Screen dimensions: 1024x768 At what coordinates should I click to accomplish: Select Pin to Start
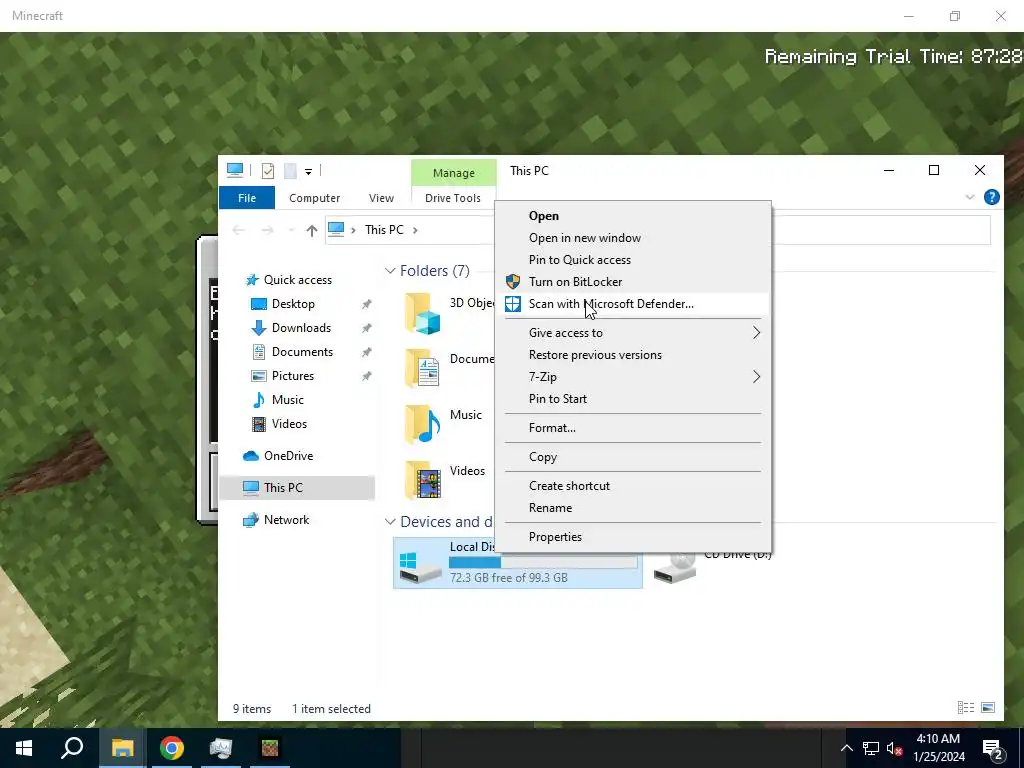pos(557,399)
